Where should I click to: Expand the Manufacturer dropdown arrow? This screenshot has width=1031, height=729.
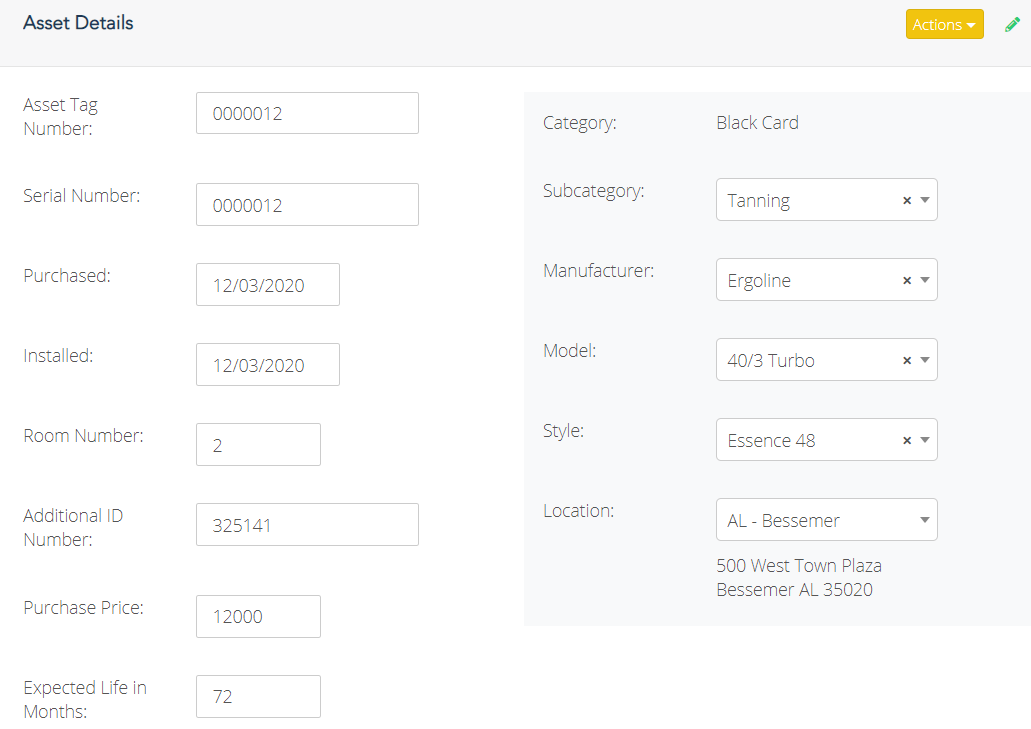click(924, 280)
